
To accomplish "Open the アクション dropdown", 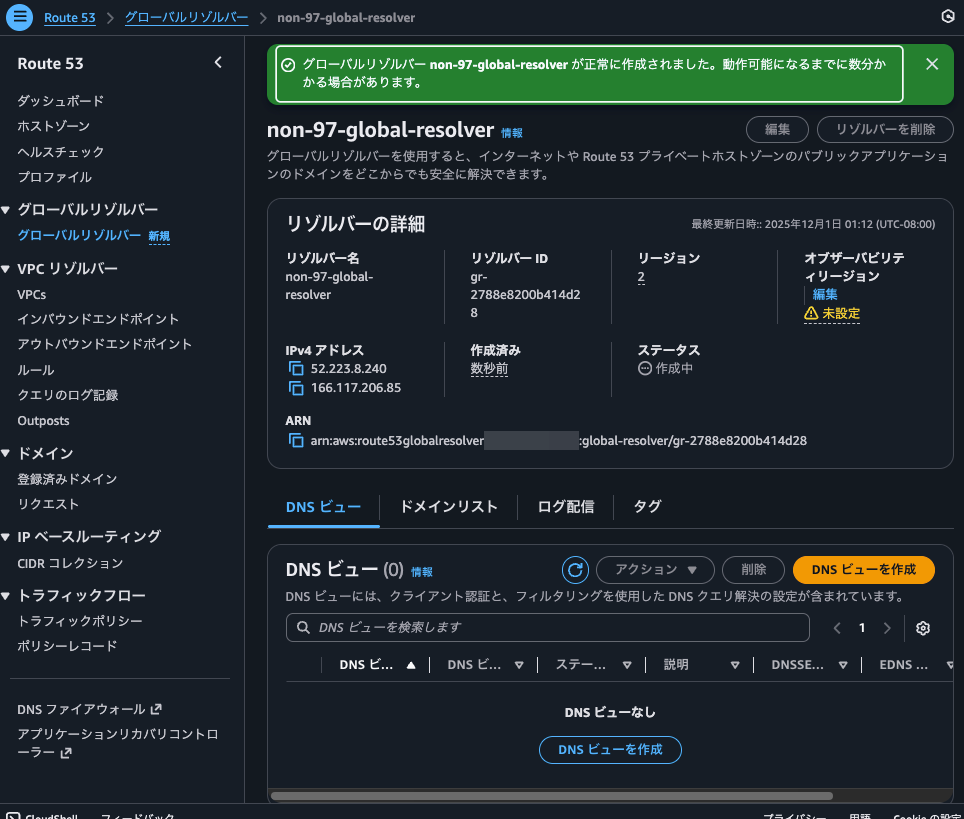I will [655, 570].
